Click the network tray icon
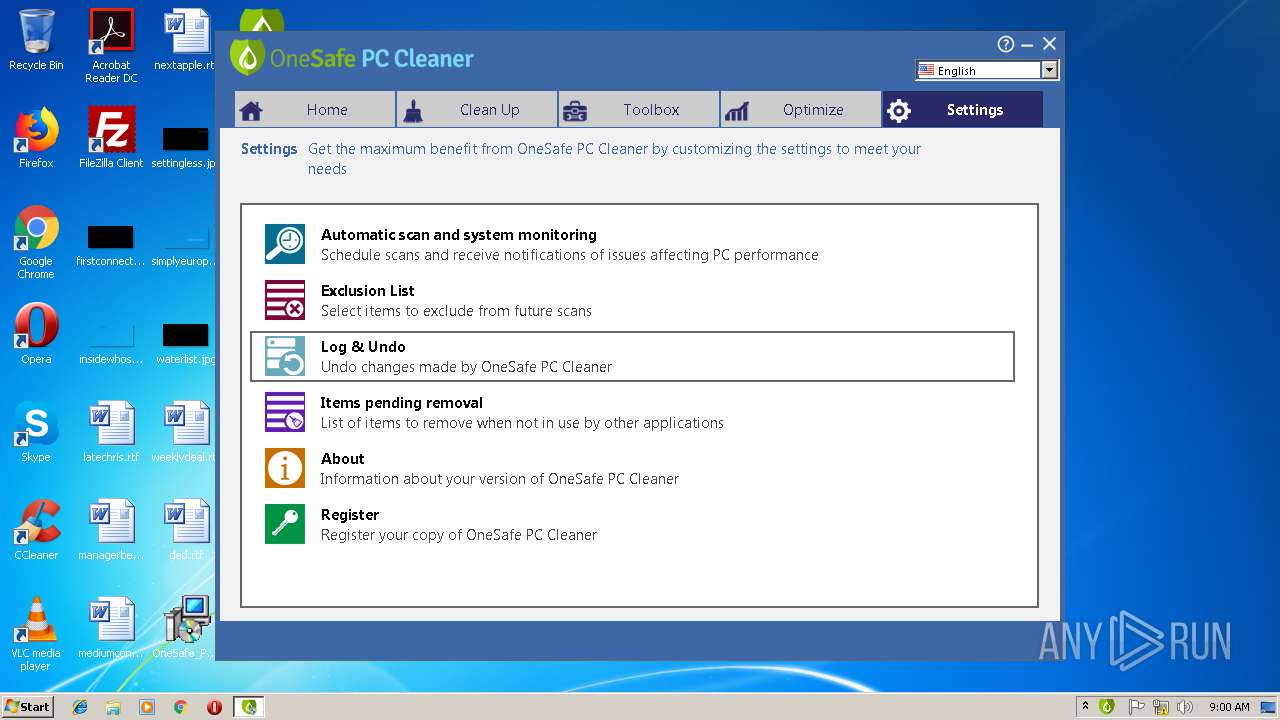The width and height of the screenshot is (1280, 720). [x=1161, y=707]
